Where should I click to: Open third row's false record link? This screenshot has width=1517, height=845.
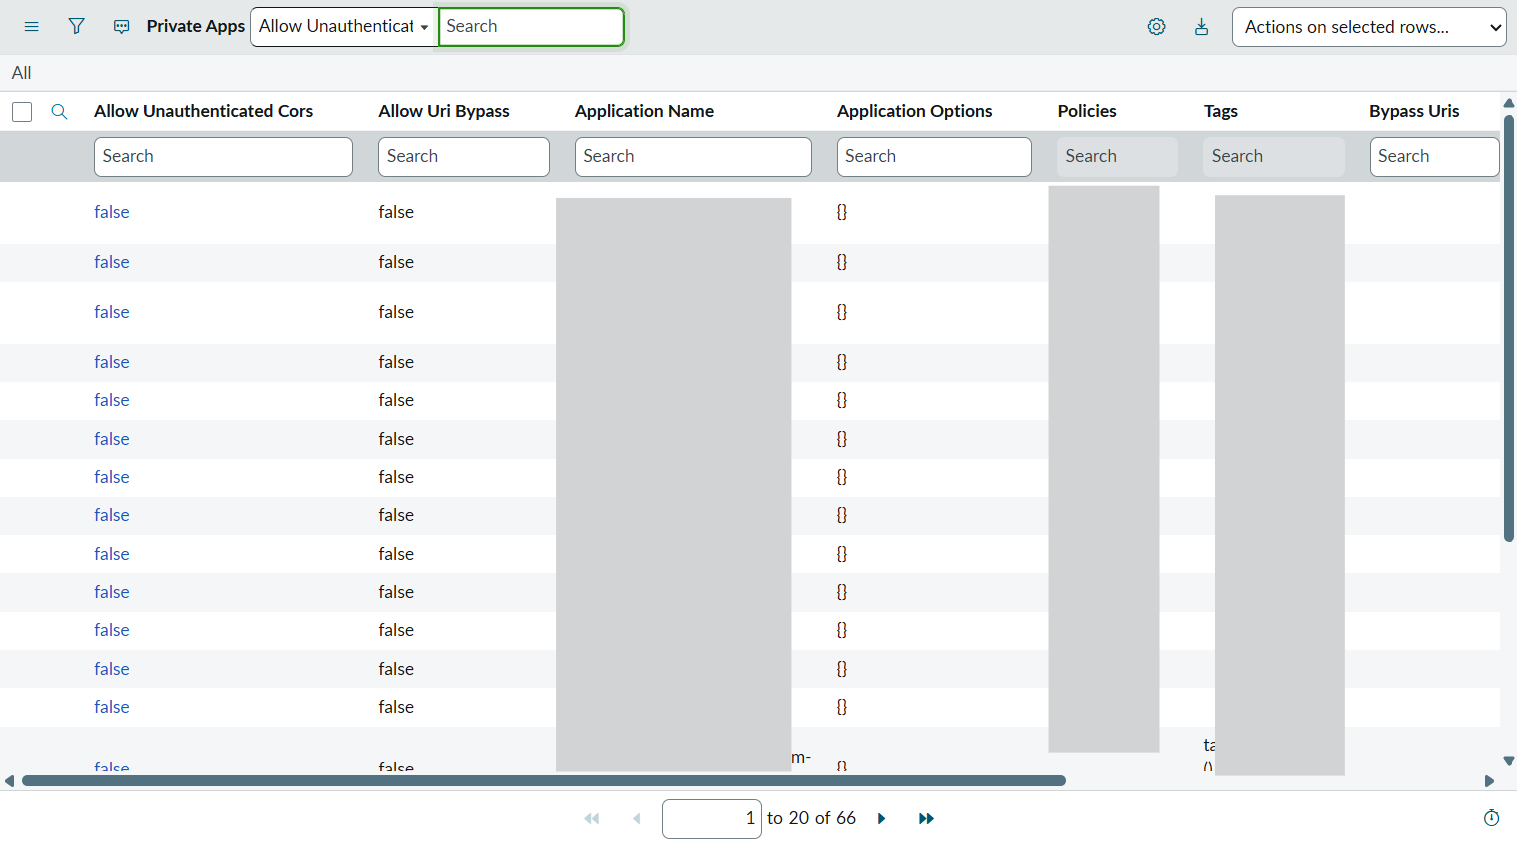click(112, 312)
